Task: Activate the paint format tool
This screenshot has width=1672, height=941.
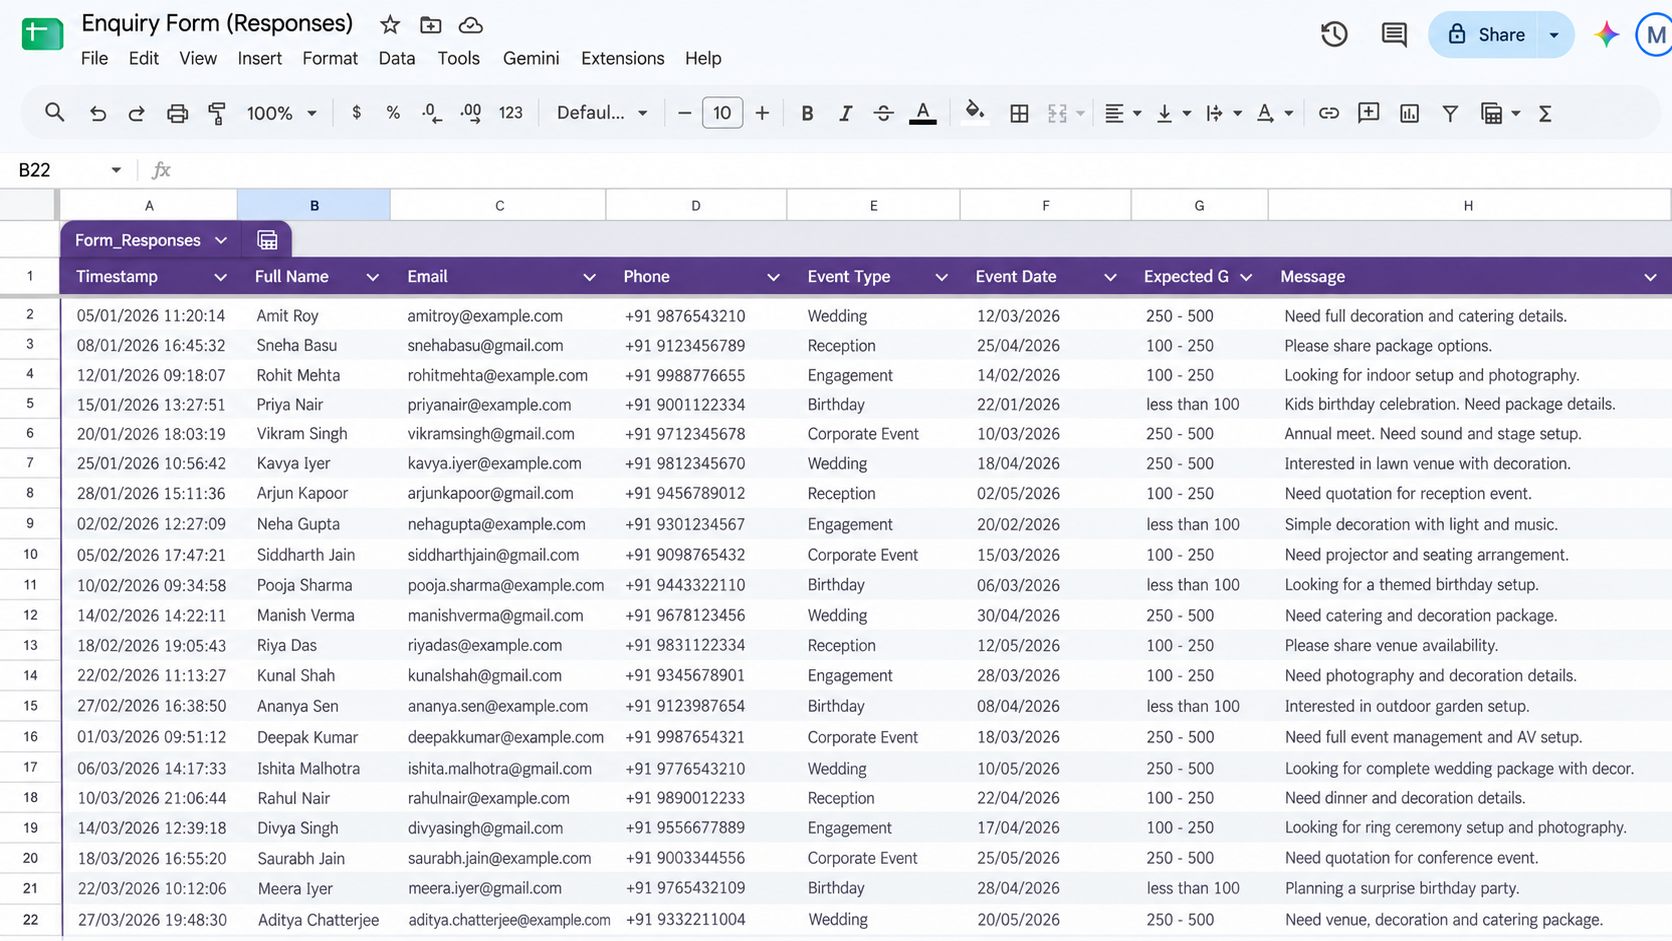Action: pyautogui.click(x=217, y=114)
